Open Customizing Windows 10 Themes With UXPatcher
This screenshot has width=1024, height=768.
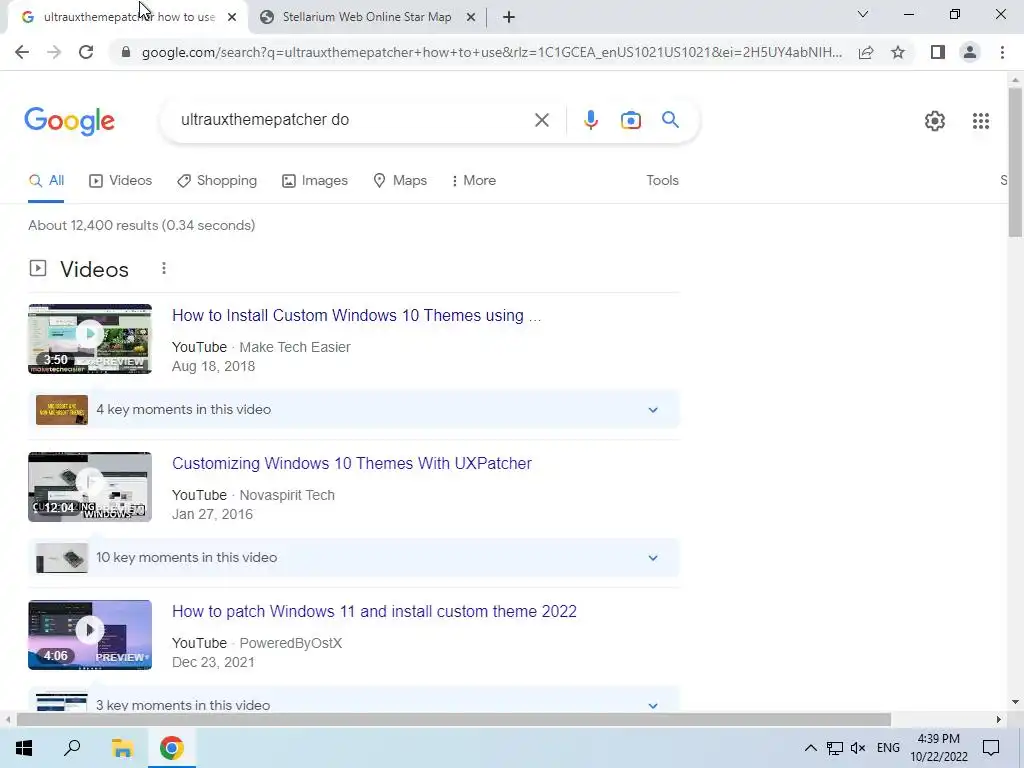[x=352, y=464]
